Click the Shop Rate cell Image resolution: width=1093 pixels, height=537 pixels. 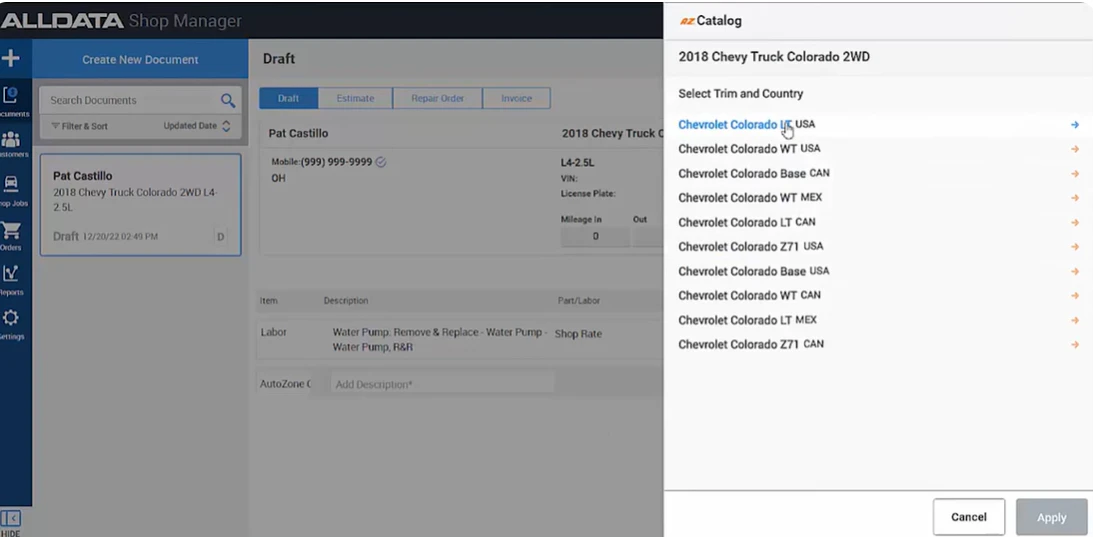click(578, 334)
